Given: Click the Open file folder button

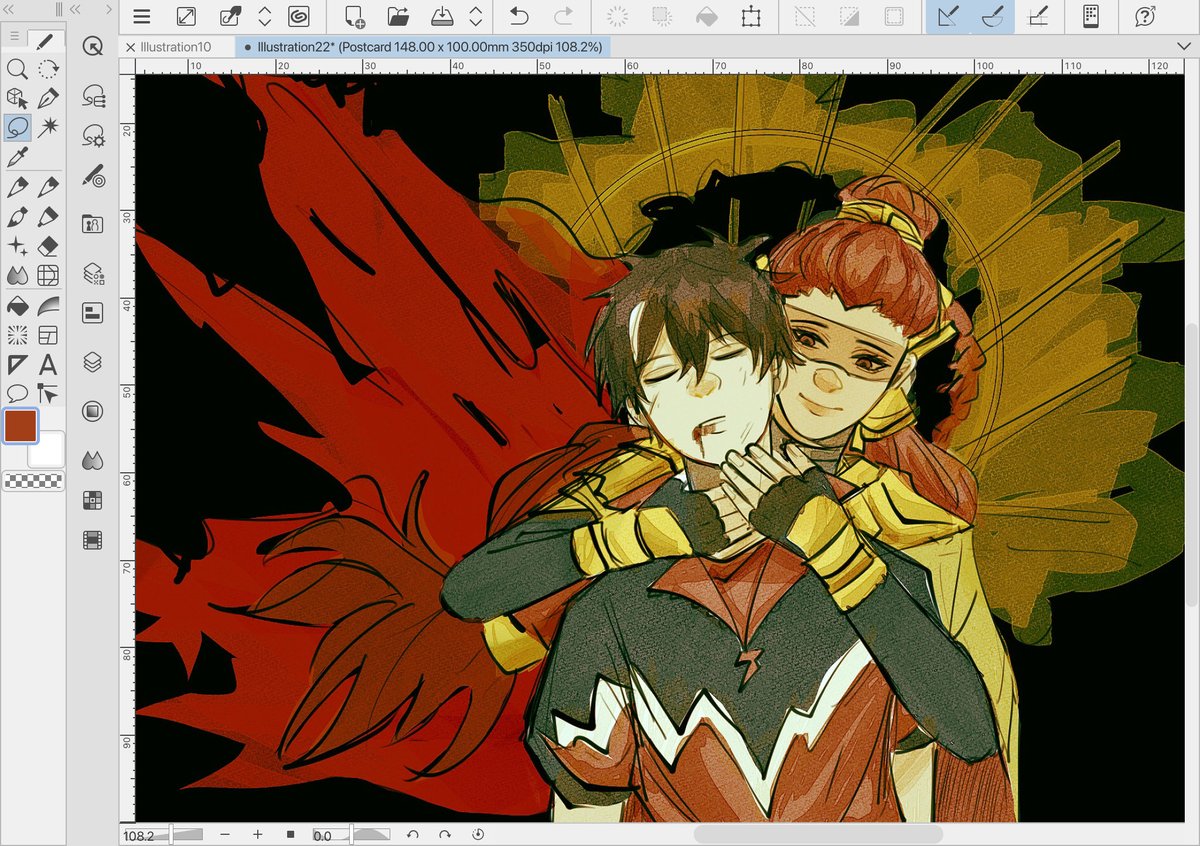Looking at the screenshot, I should (398, 16).
